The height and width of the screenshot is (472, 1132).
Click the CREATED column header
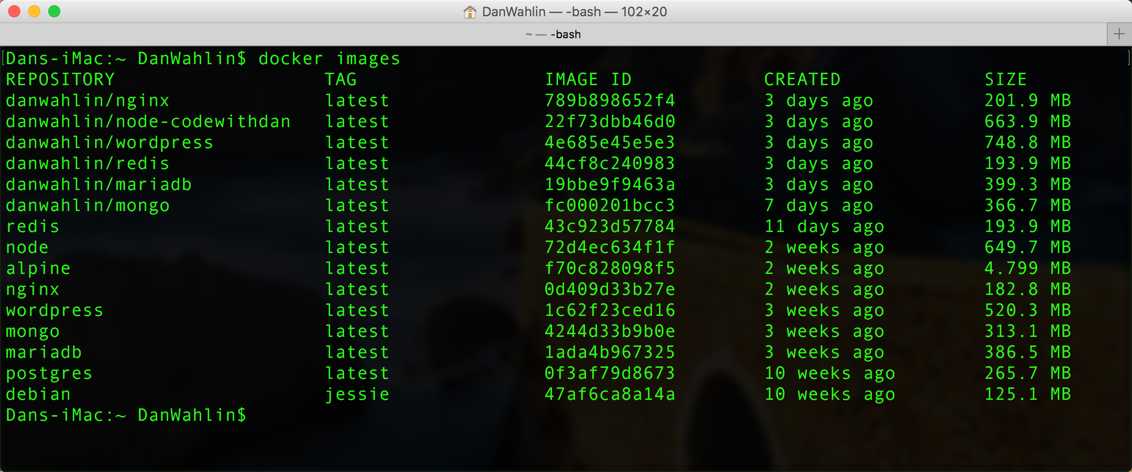click(x=803, y=79)
